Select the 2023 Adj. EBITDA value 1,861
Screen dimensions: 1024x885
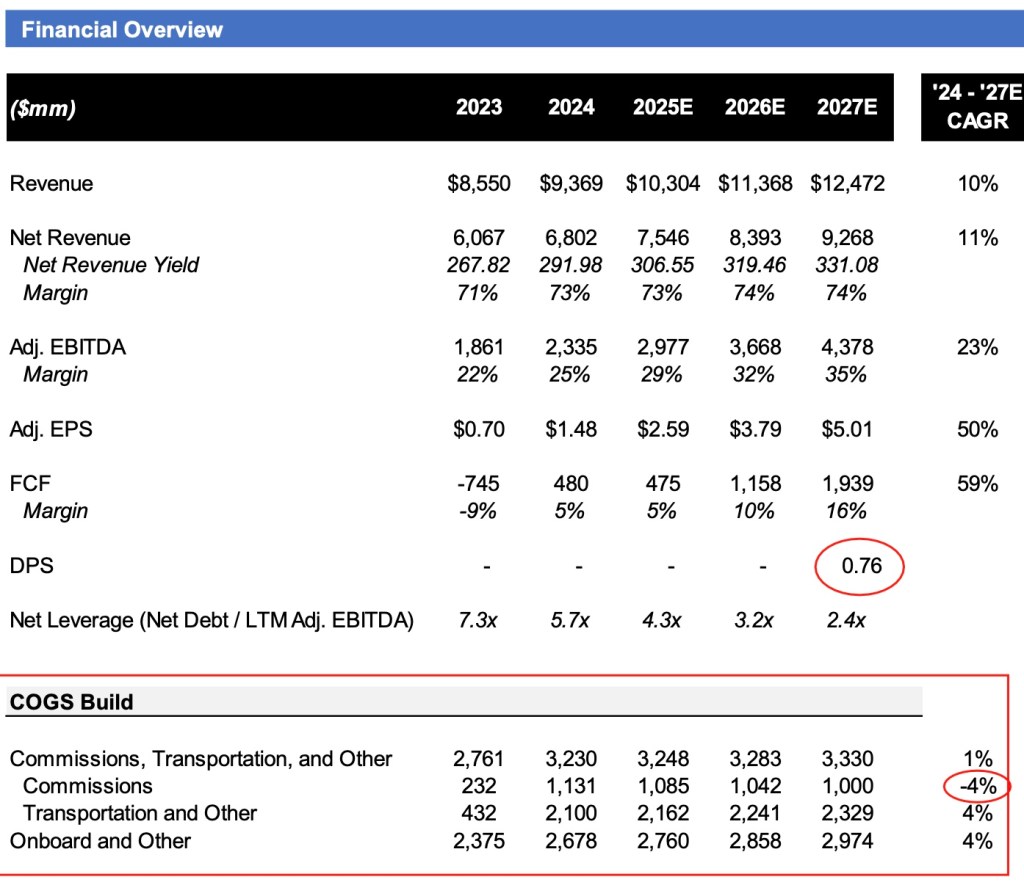point(479,348)
